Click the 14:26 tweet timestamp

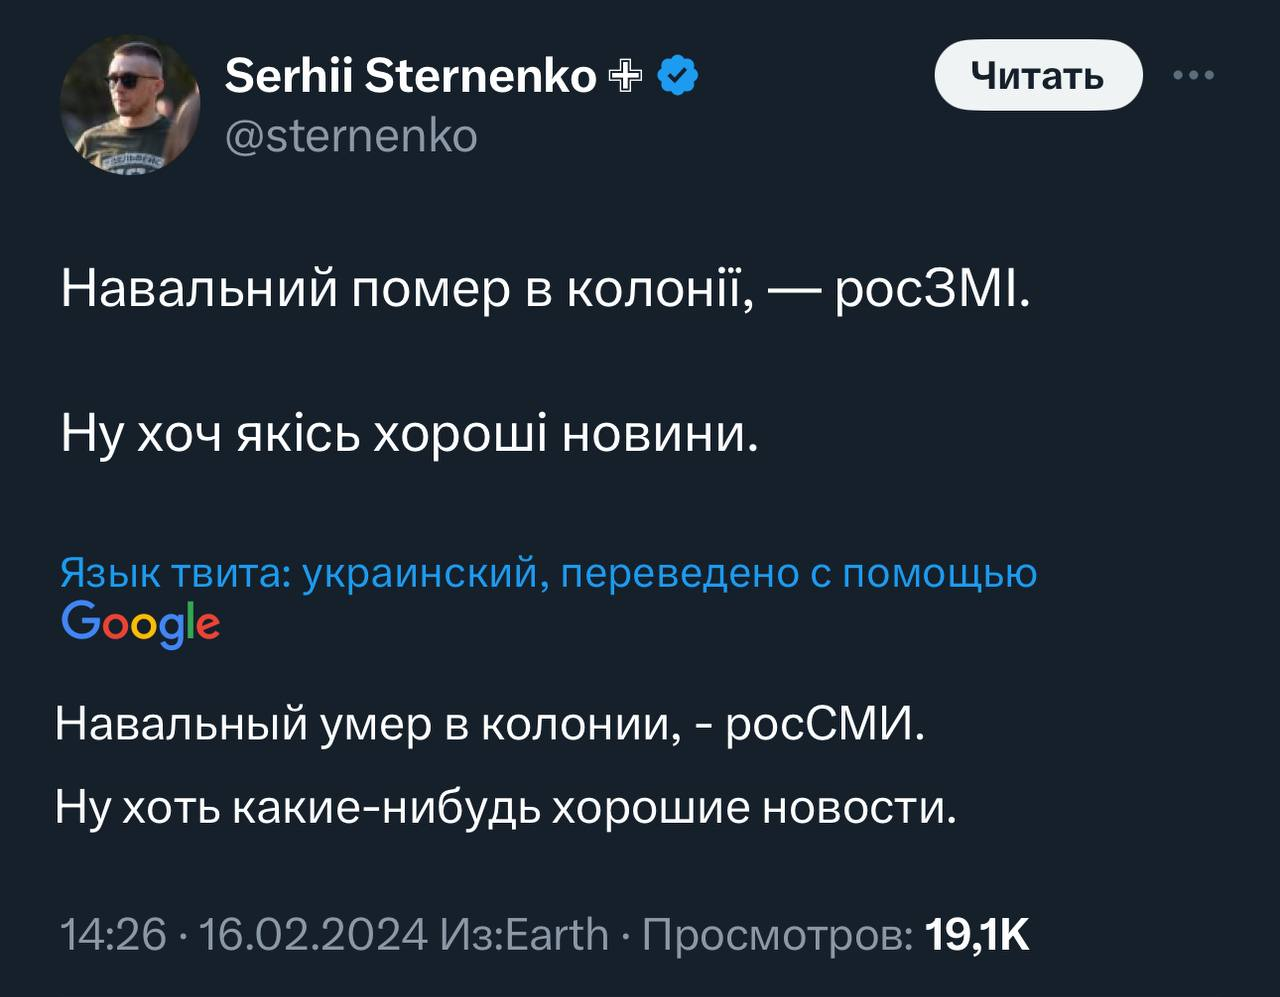click(113, 935)
